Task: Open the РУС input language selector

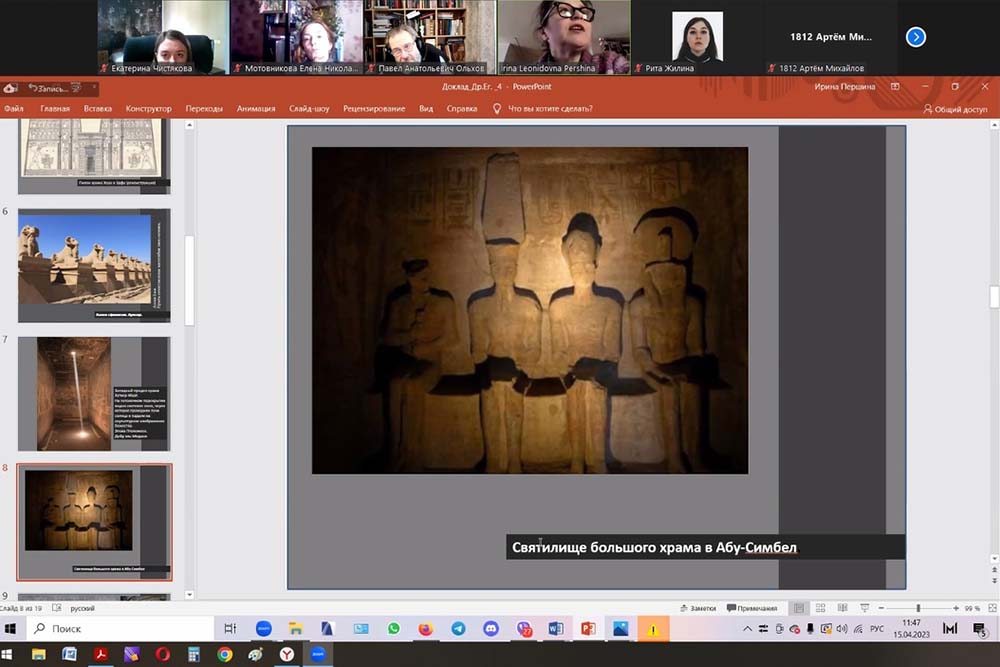Action: click(877, 629)
